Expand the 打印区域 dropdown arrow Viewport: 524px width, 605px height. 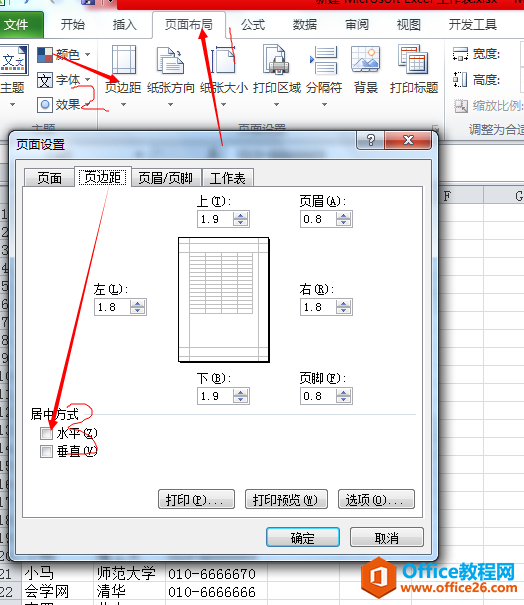tap(276, 105)
